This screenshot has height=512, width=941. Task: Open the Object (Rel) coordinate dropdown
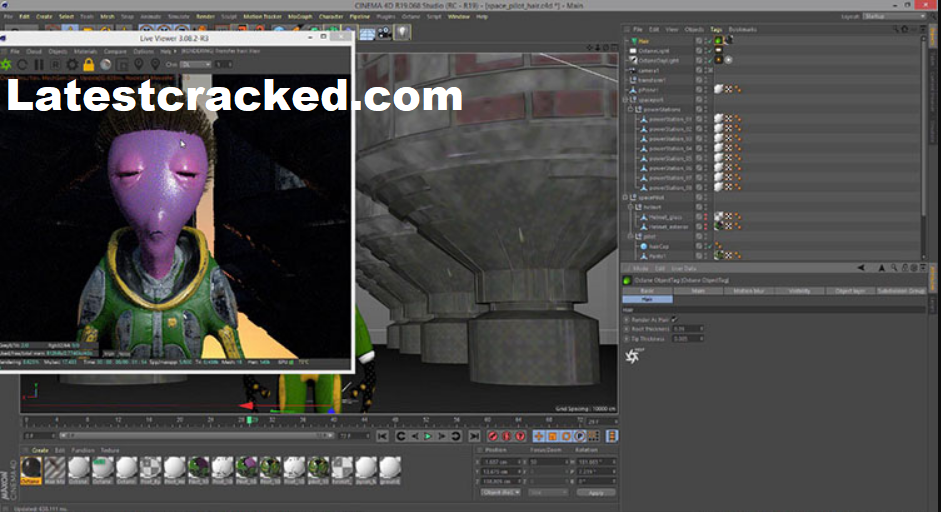point(501,492)
